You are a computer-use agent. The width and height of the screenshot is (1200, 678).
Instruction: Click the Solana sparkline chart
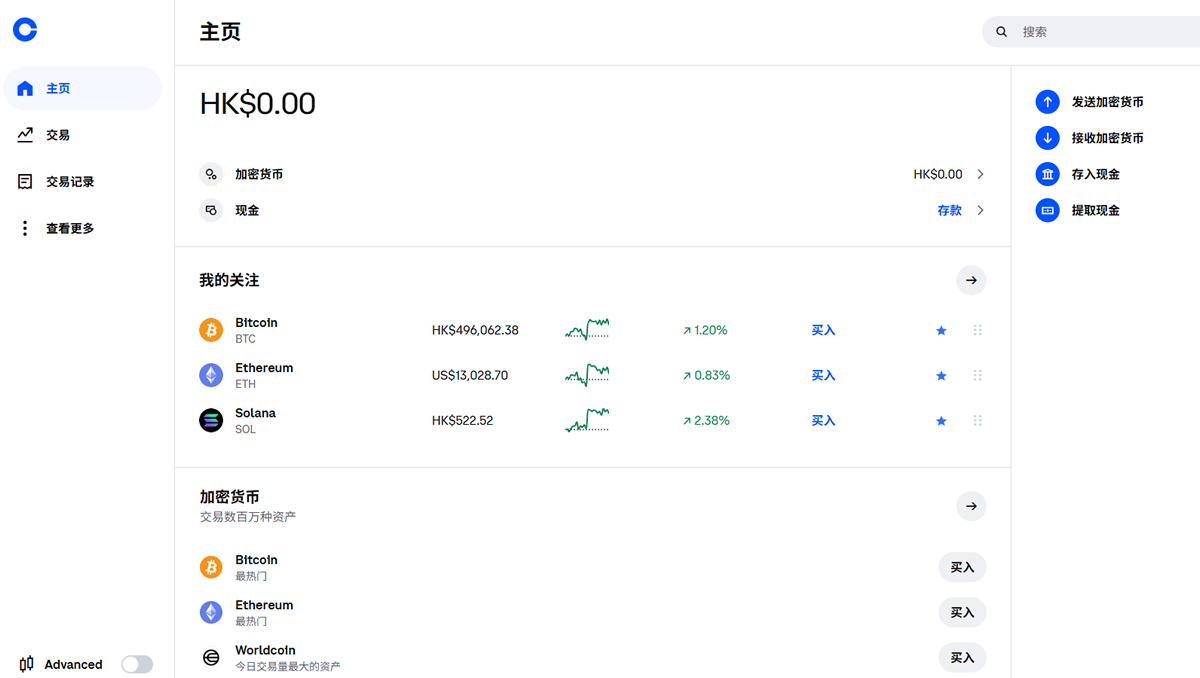587,420
